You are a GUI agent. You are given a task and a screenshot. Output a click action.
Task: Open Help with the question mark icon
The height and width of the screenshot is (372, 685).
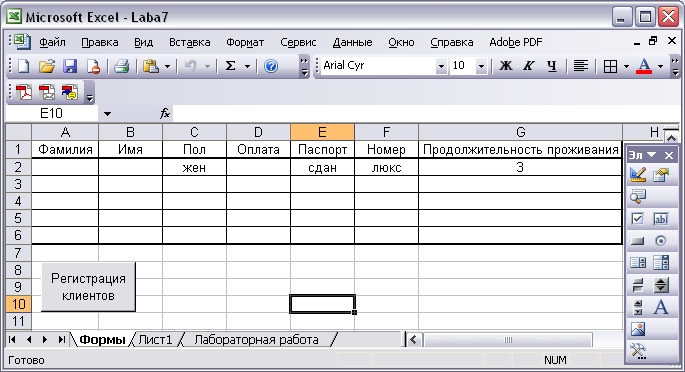pos(271,66)
